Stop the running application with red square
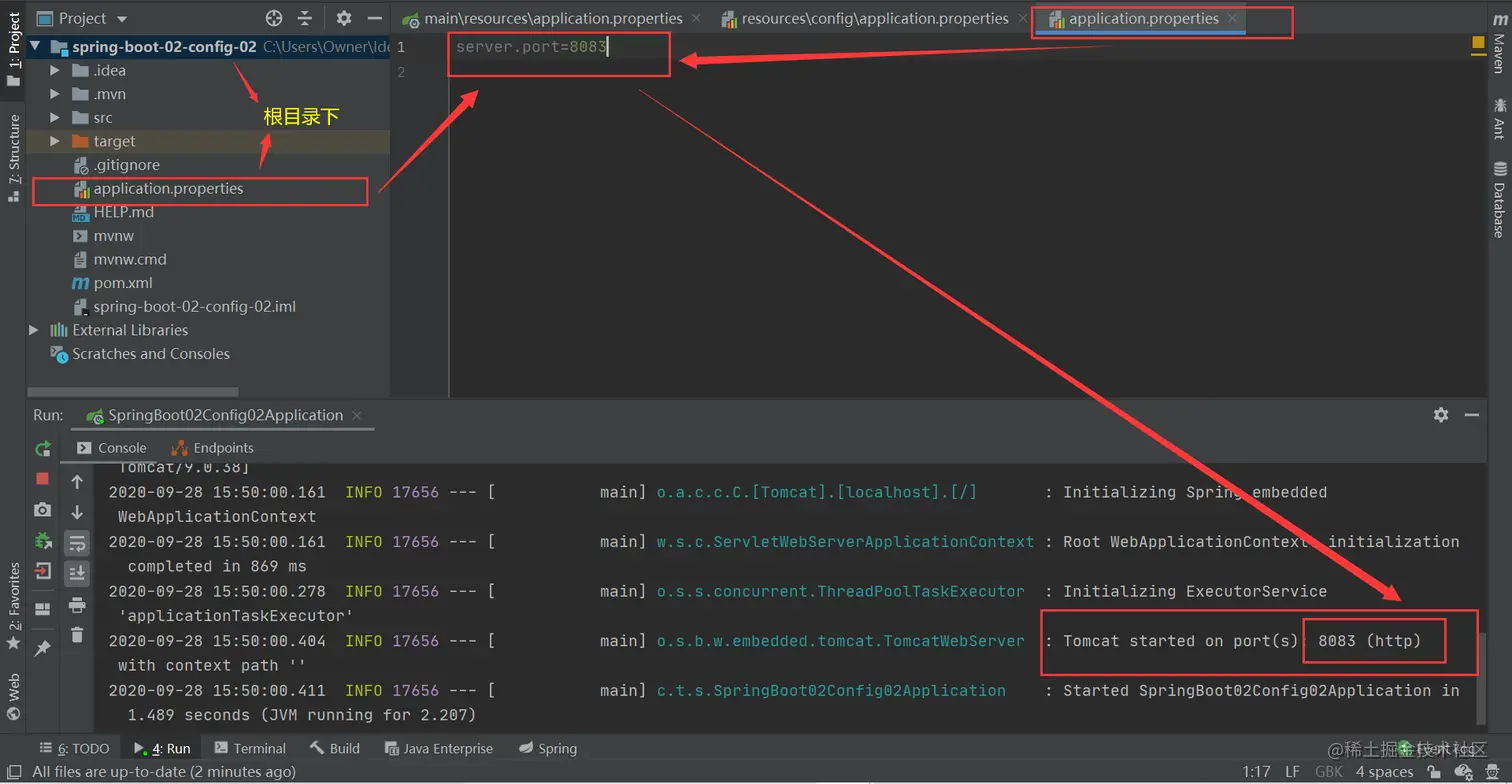Image resolution: width=1512 pixels, height=784 pixels. [42, 479]
